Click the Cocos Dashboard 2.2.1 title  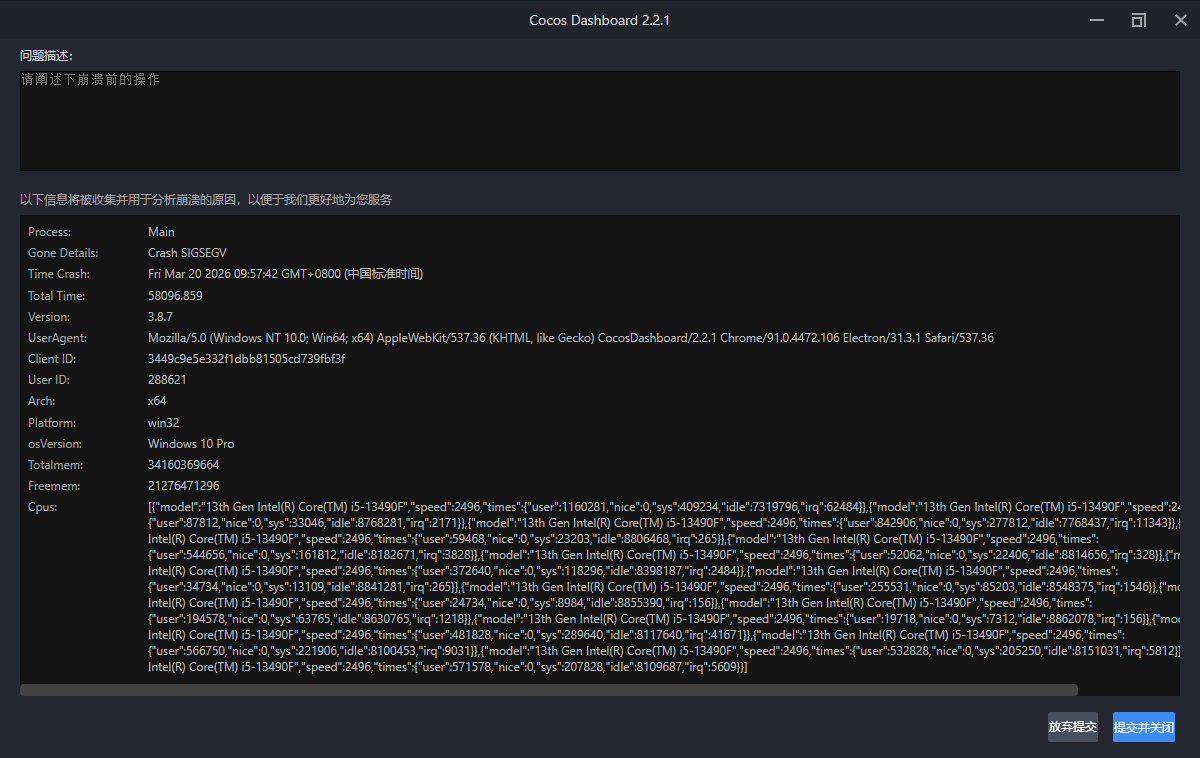[599, 20]
